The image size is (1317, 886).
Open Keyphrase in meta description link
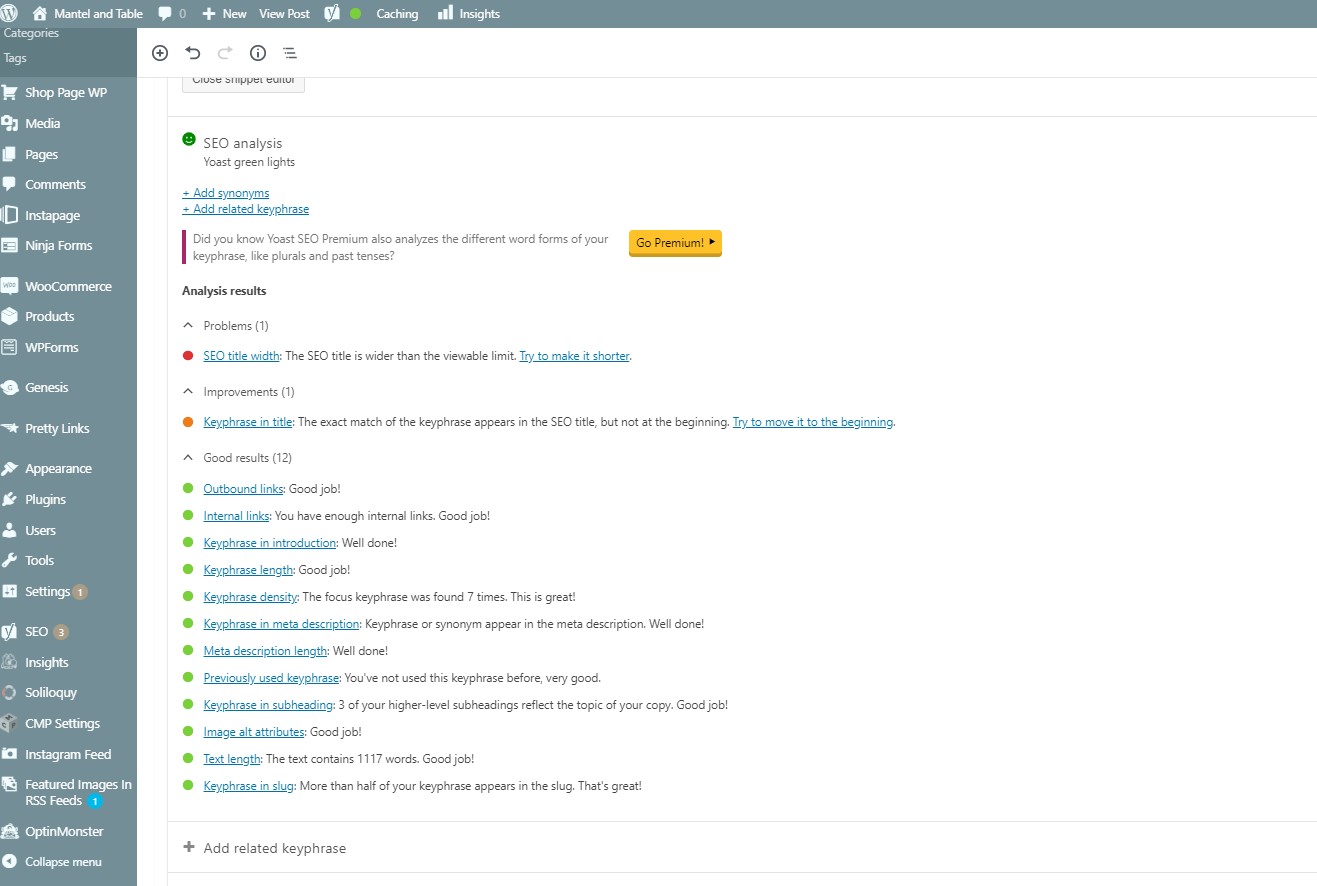click(281, 624)
